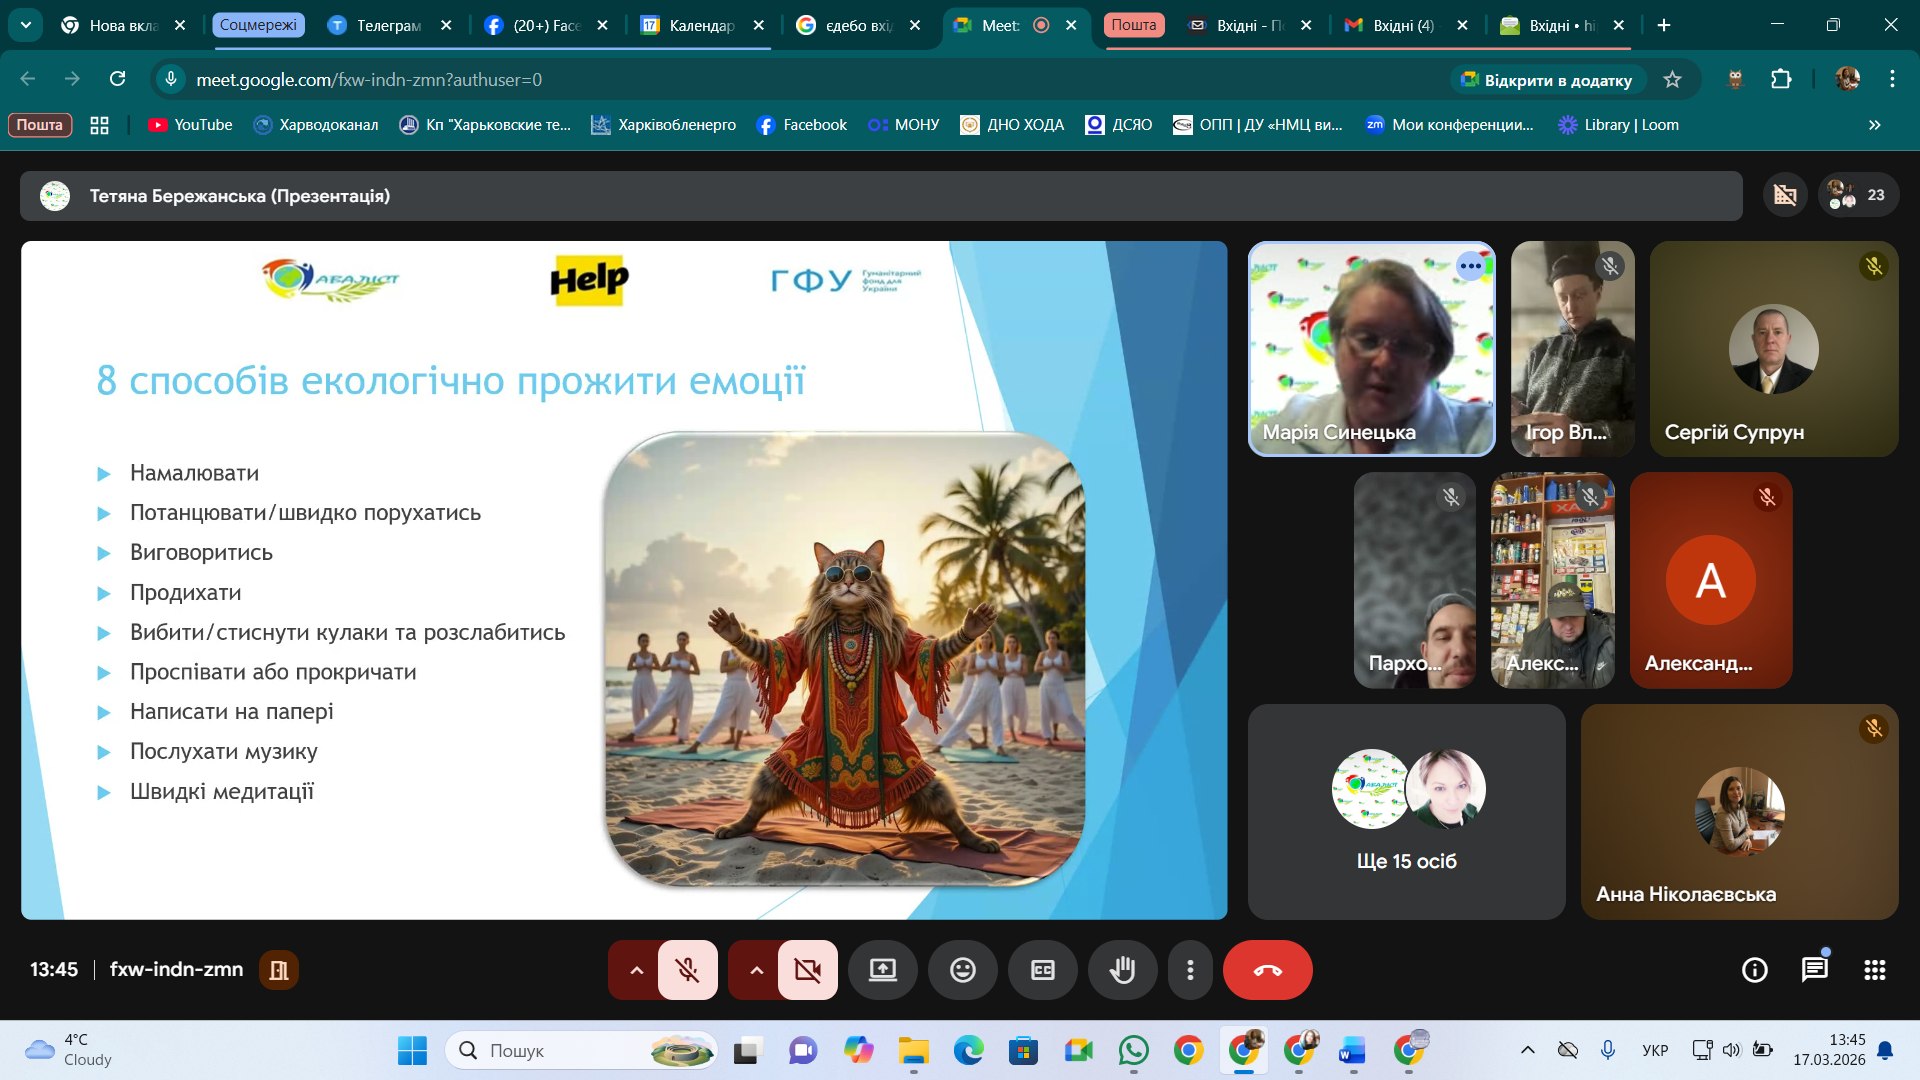Click the Відкрити в додатку button
The height and width of the screenshot is (1080, 1920).
click(x=1546, y=80)
